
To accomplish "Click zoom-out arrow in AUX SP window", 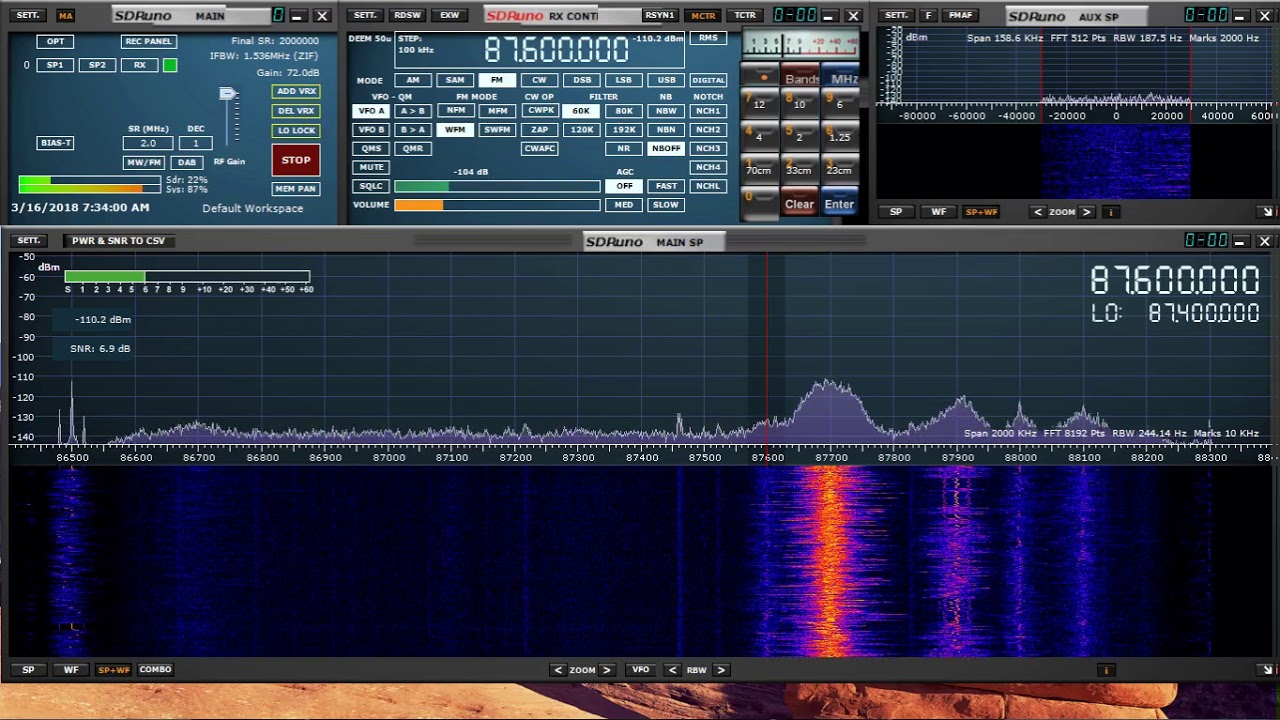I will pyautogui.click(x=1038, y=212).
